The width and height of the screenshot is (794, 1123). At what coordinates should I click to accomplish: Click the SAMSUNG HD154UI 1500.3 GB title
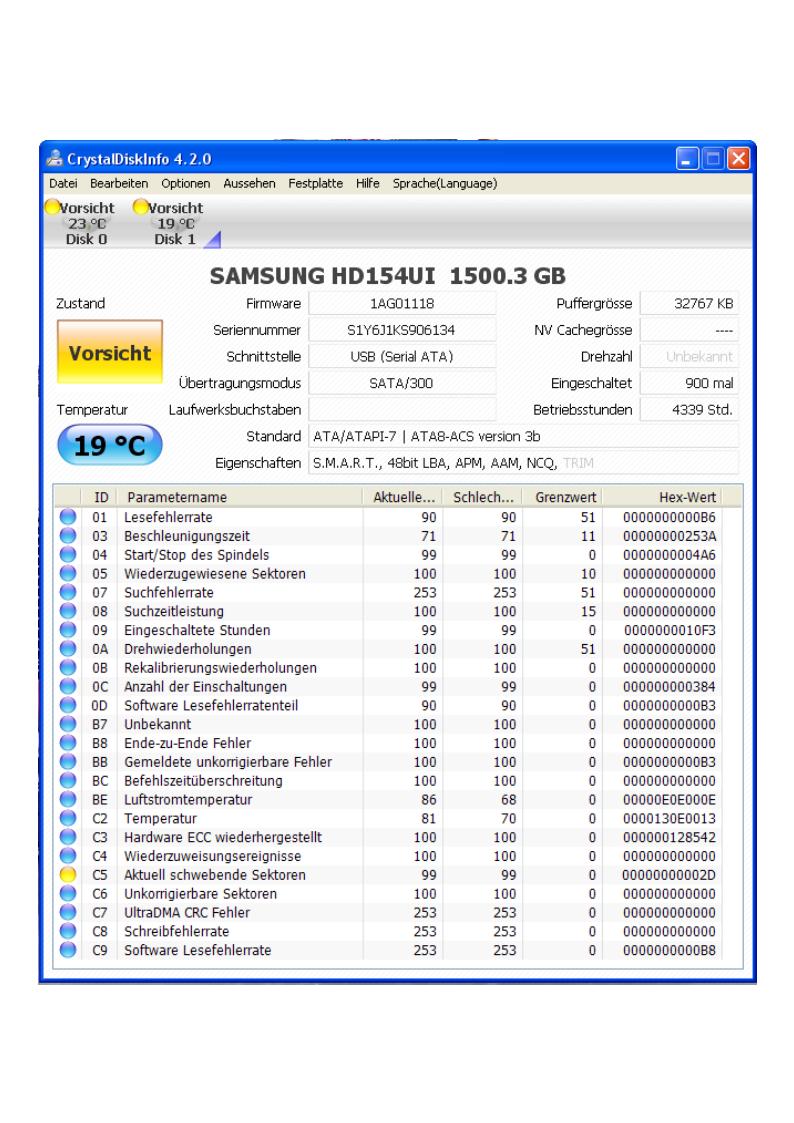(x=387, y=276)
